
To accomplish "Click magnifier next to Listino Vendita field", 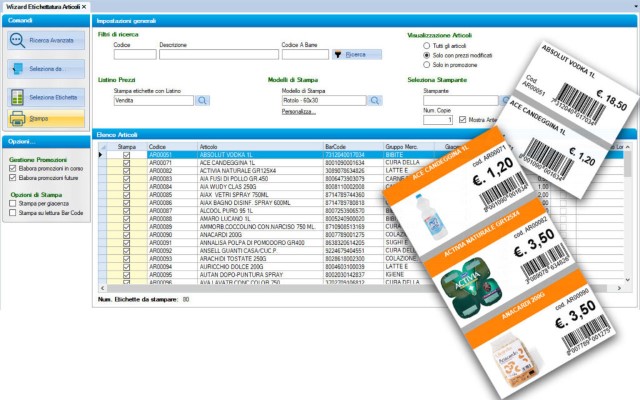I will click(x=202, y=100).
